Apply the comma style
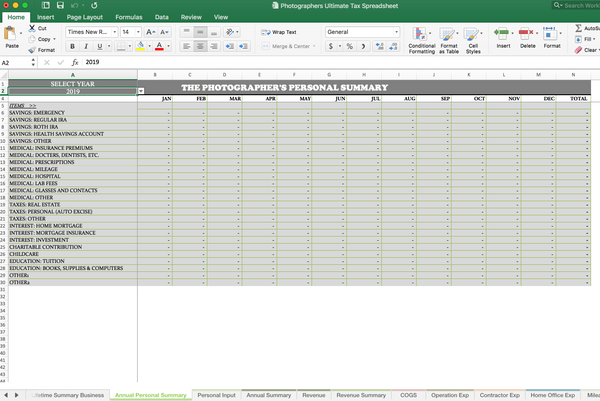The image size is (600, 401). point(363,46)
